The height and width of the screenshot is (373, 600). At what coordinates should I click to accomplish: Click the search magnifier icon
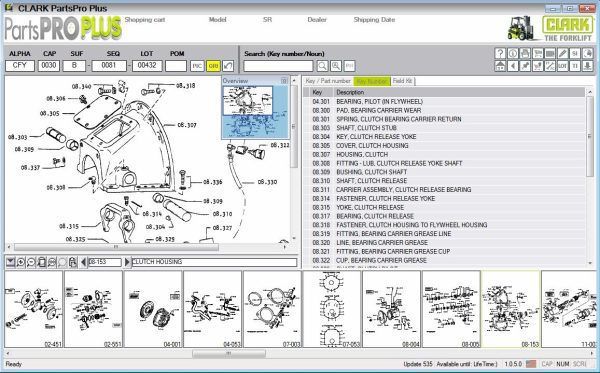tap(322, 66)
